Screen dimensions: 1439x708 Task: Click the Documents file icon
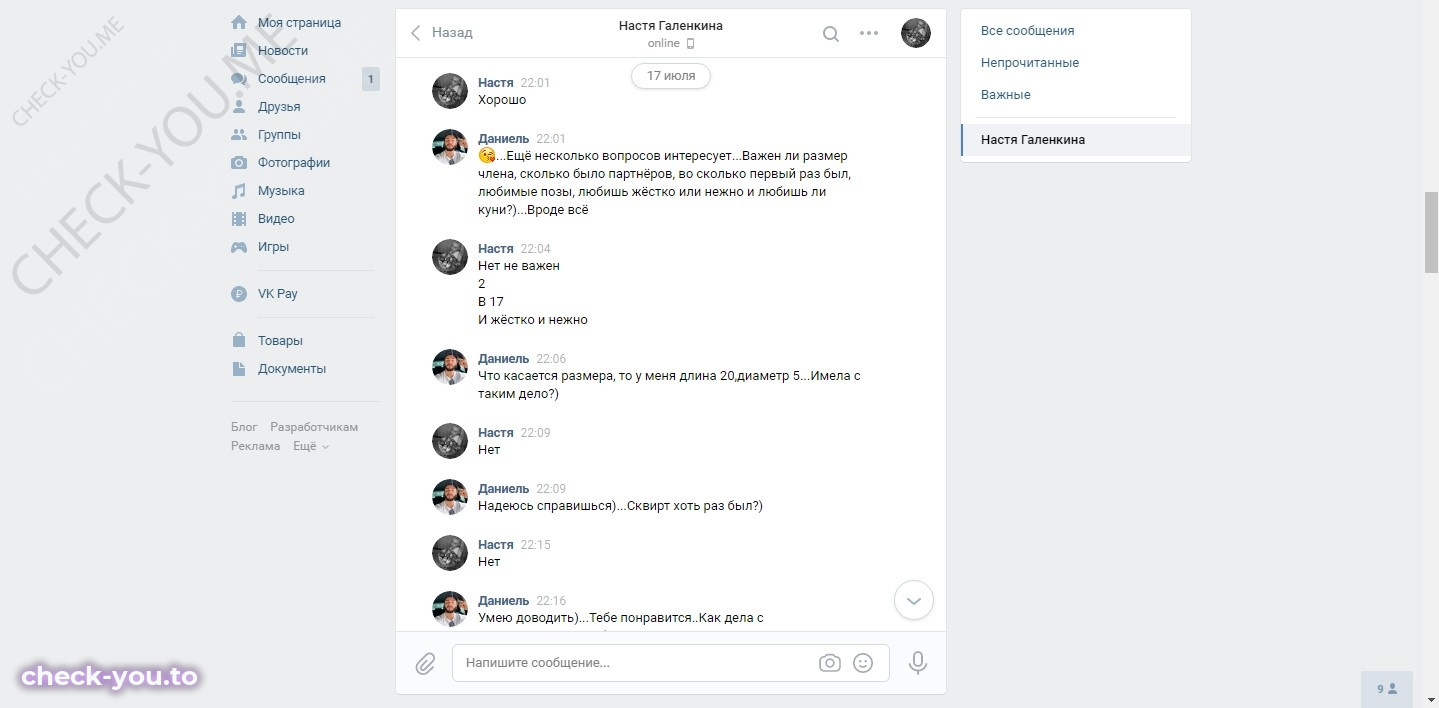coord(239,368)
